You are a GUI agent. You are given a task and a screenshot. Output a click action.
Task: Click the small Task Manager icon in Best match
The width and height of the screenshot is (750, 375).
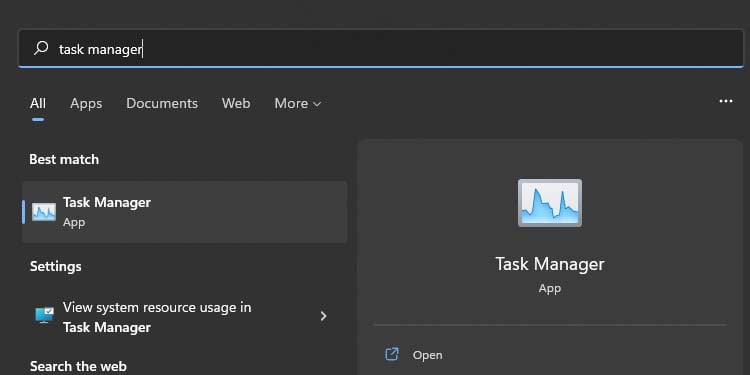pyautogui.click(x=44, y=212)
